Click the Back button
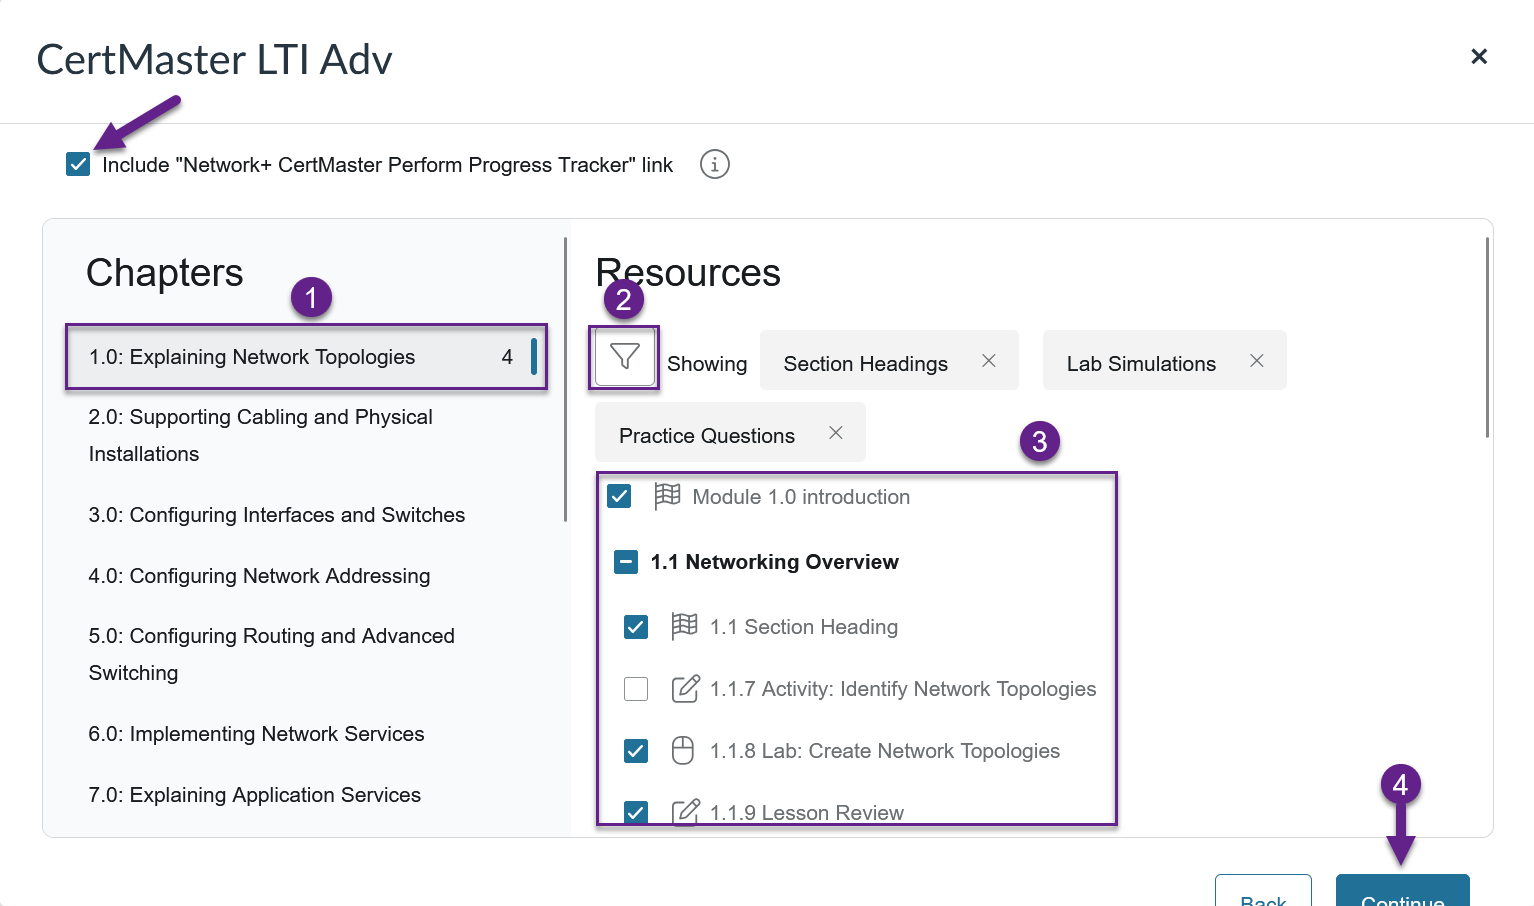 click(x=1263, y=891)
